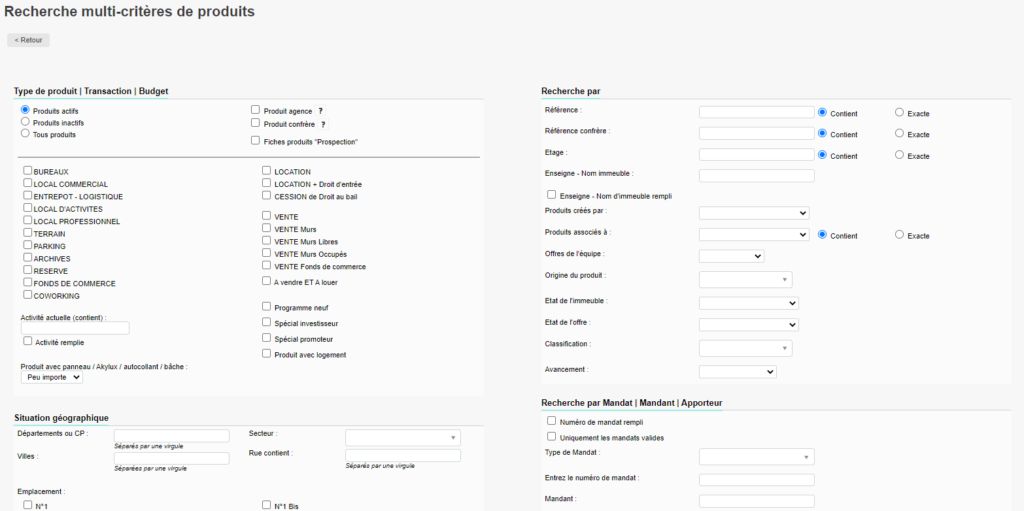
Task: Open the Etat de l'immeuble dropdown
Action: (x=748, y=302)
